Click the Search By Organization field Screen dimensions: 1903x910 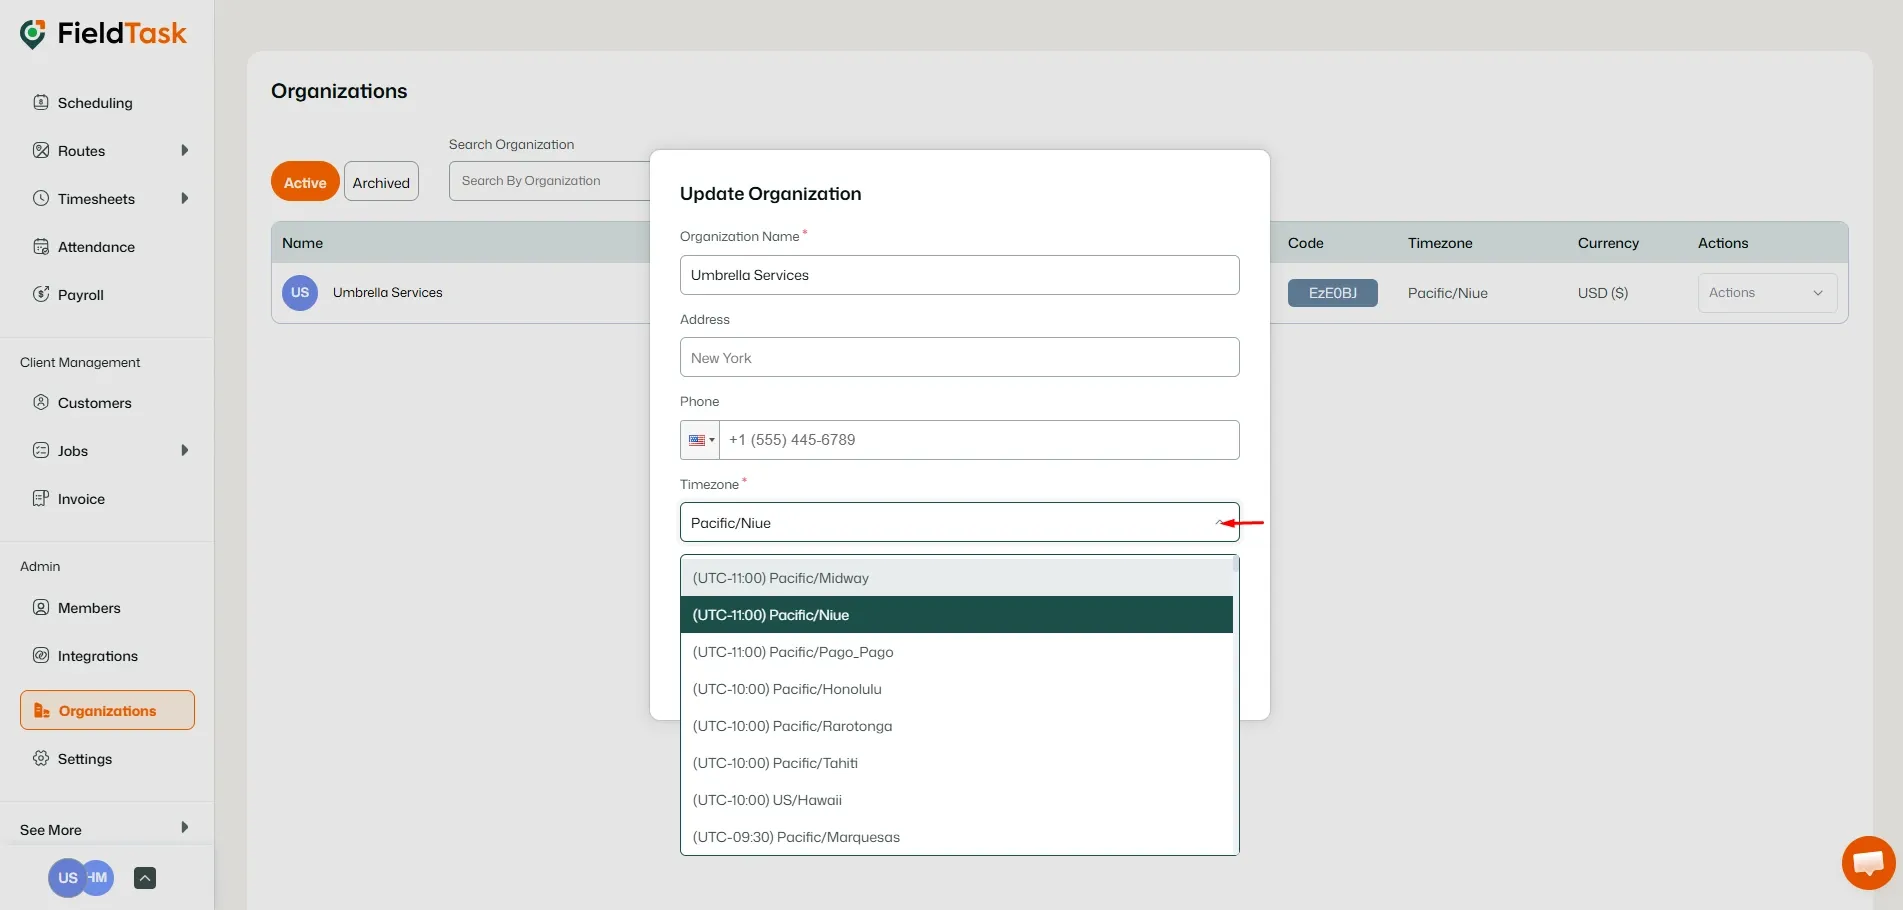point(550,181)
